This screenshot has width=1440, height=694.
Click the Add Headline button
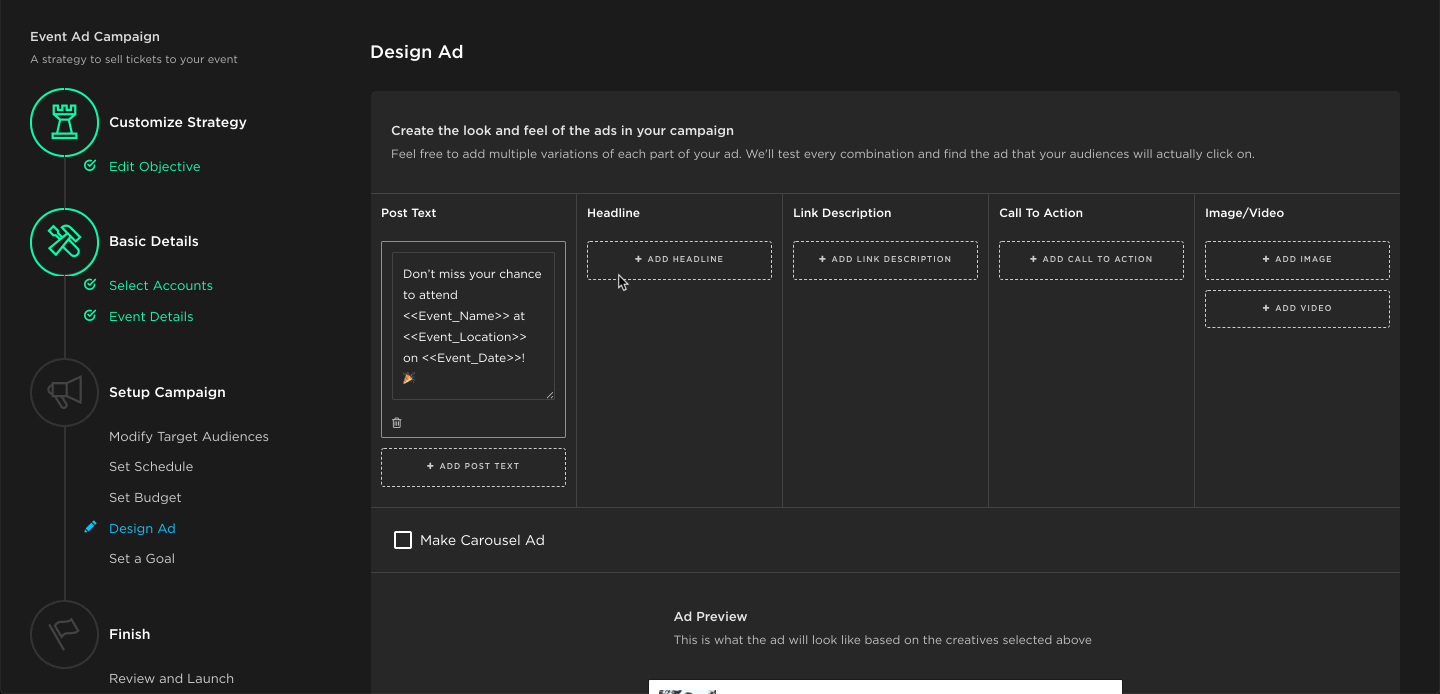coord(679,260)
